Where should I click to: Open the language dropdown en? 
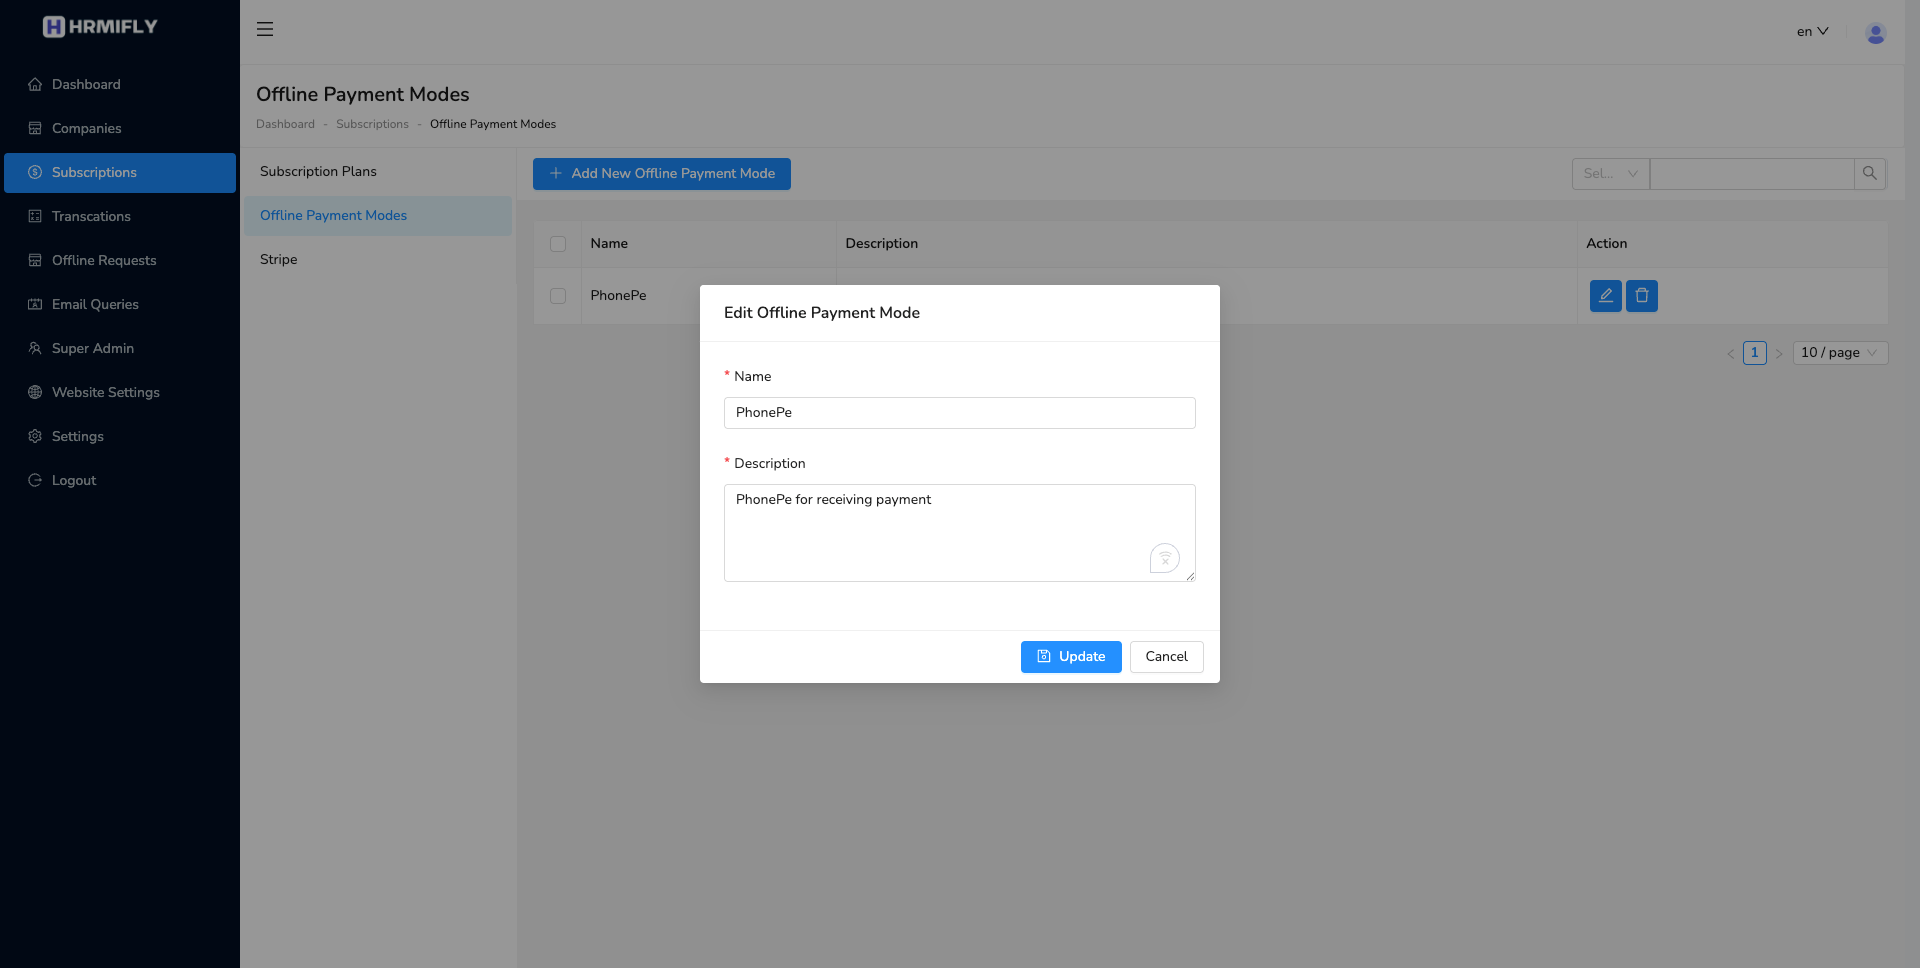pyautogui.click(x=1812, y=31)
